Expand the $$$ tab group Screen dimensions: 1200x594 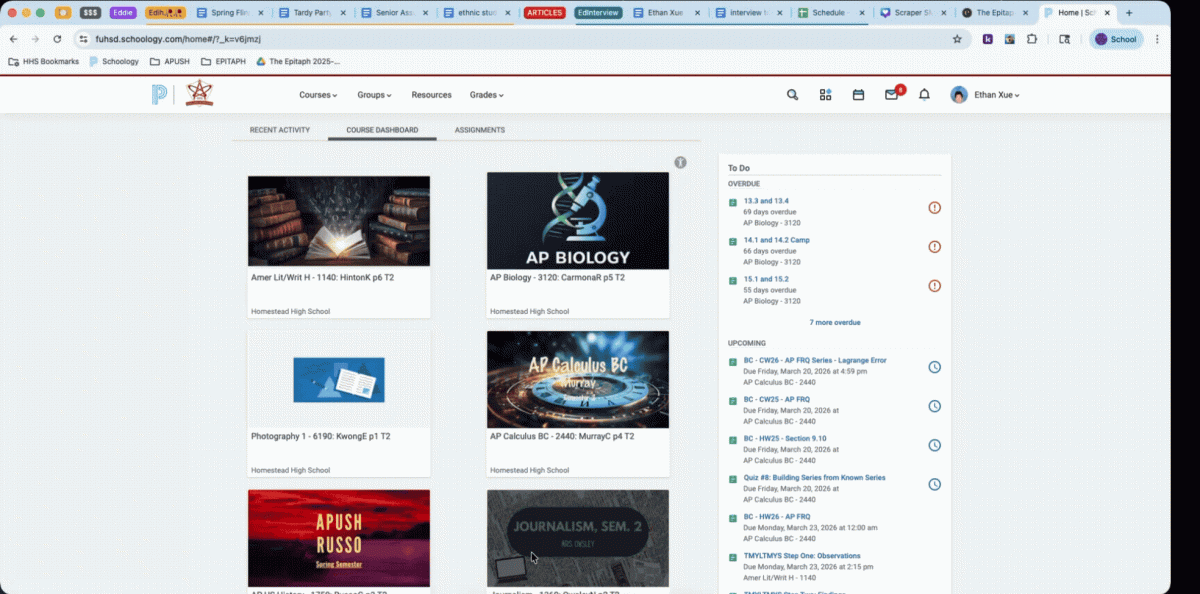point(90,13)
